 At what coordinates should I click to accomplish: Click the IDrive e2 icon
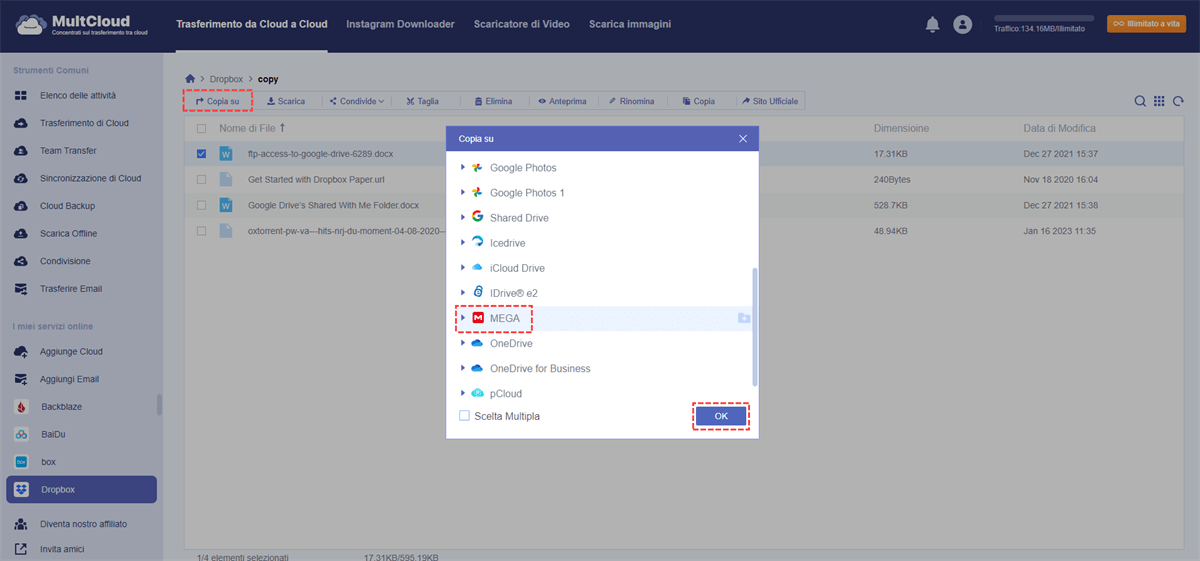point(478,293)
